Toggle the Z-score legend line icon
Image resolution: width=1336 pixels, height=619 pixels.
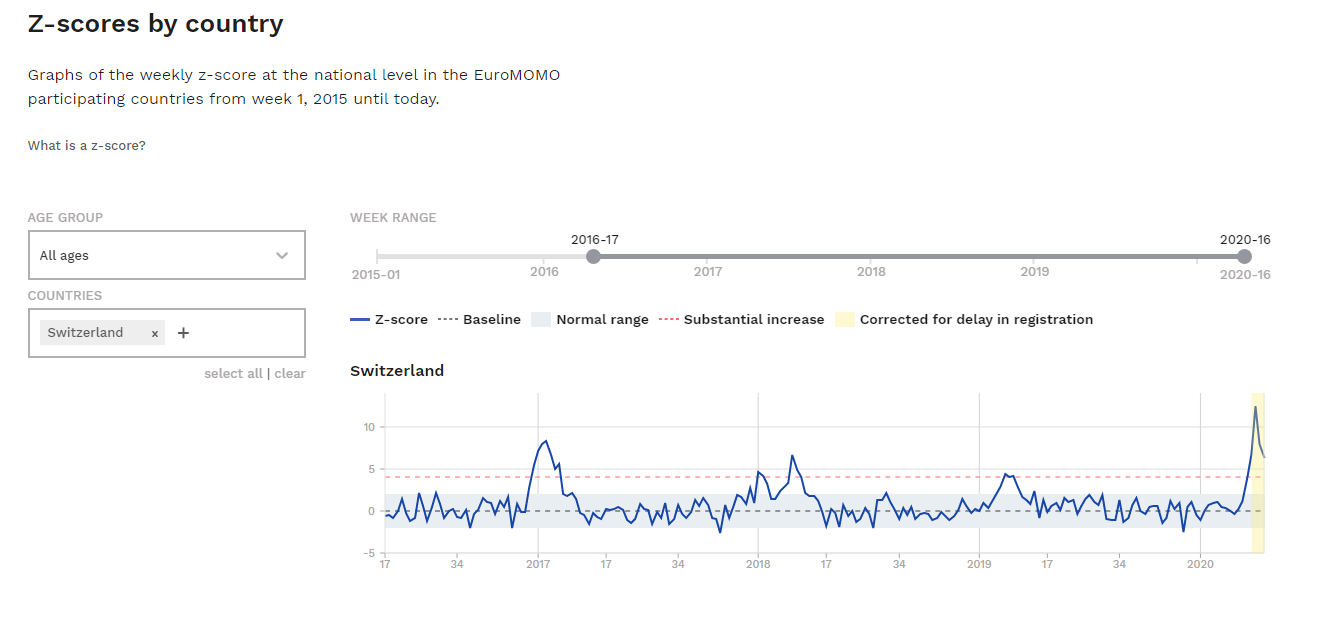(x=360, y=320)
